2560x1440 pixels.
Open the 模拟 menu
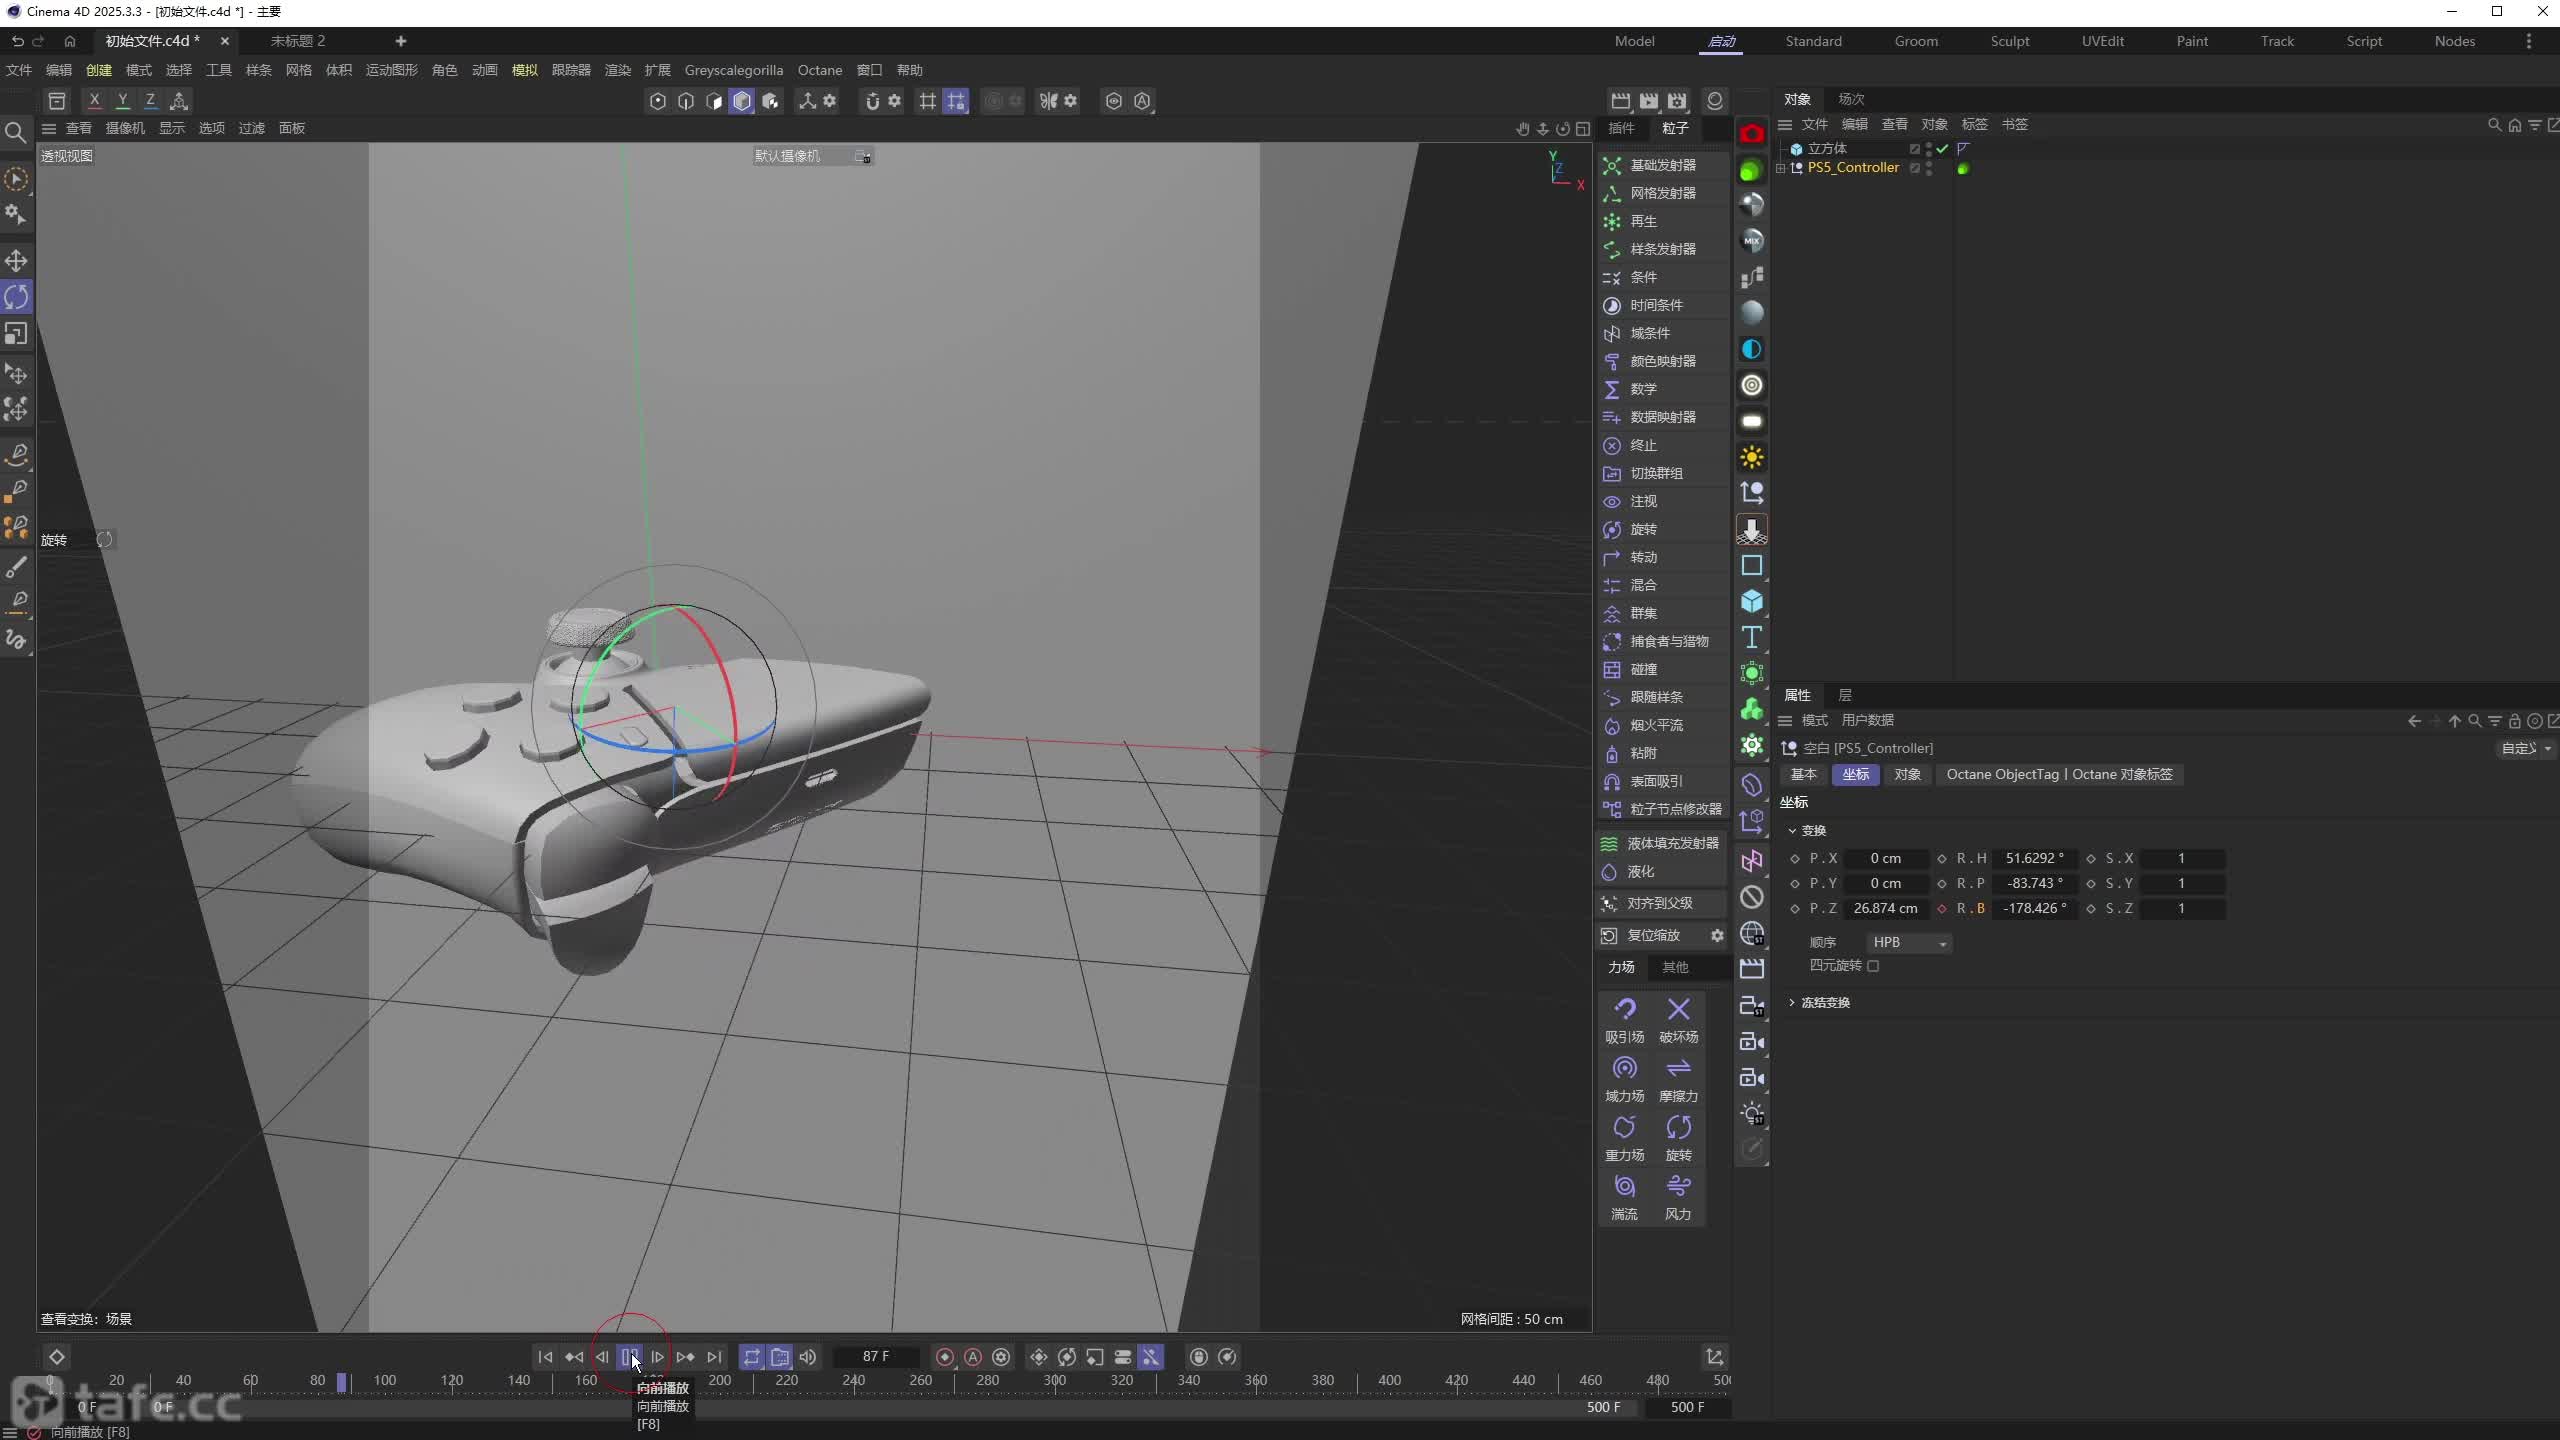tap(524, 70)
